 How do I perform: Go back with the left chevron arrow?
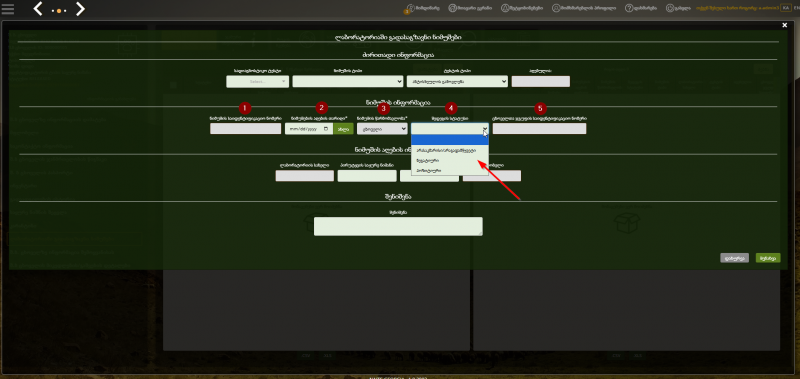click(x=38, y=9)
